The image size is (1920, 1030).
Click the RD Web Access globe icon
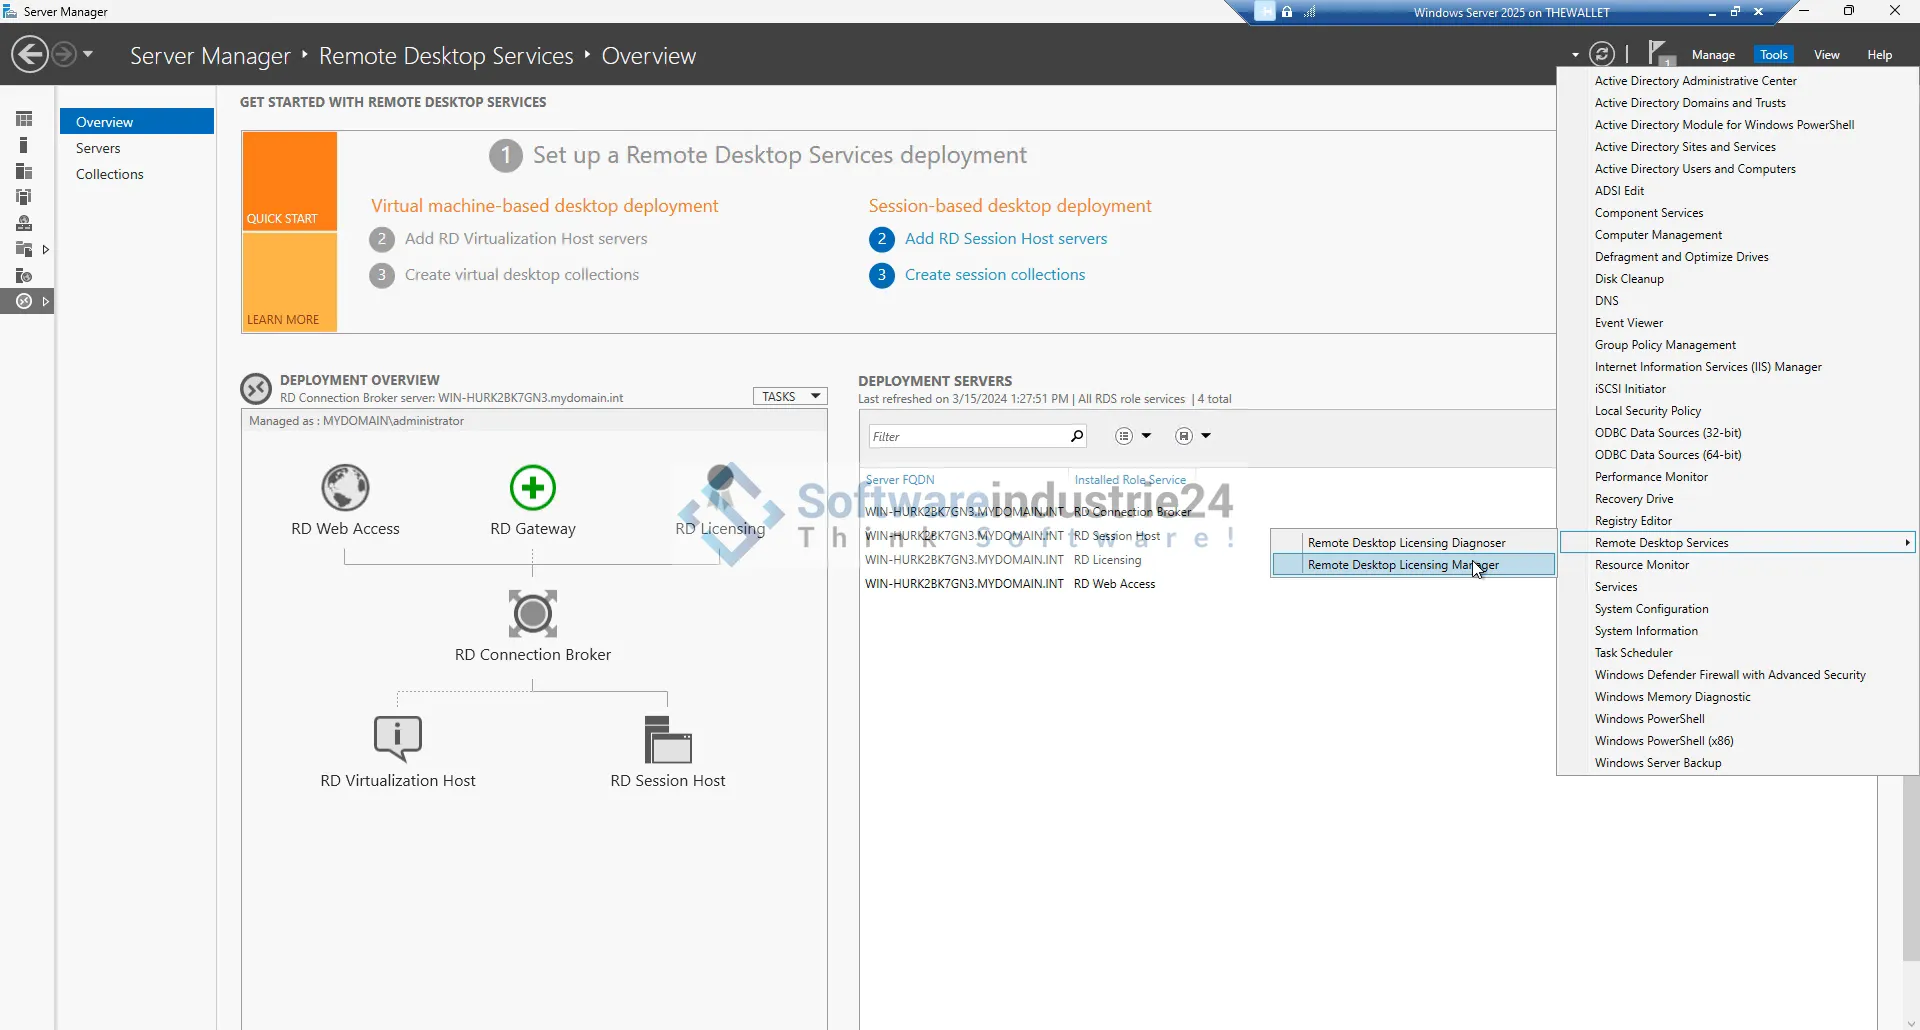tap(345, 488)
